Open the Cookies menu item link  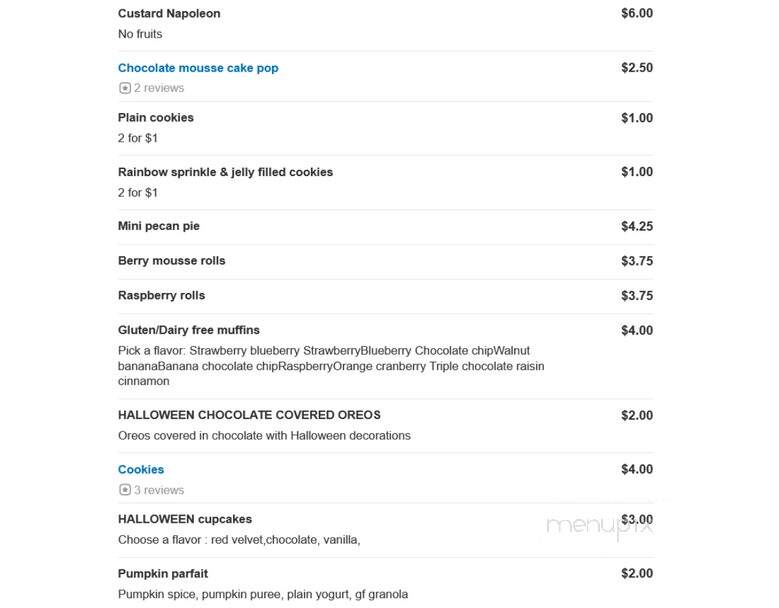(x=141, y=469)
